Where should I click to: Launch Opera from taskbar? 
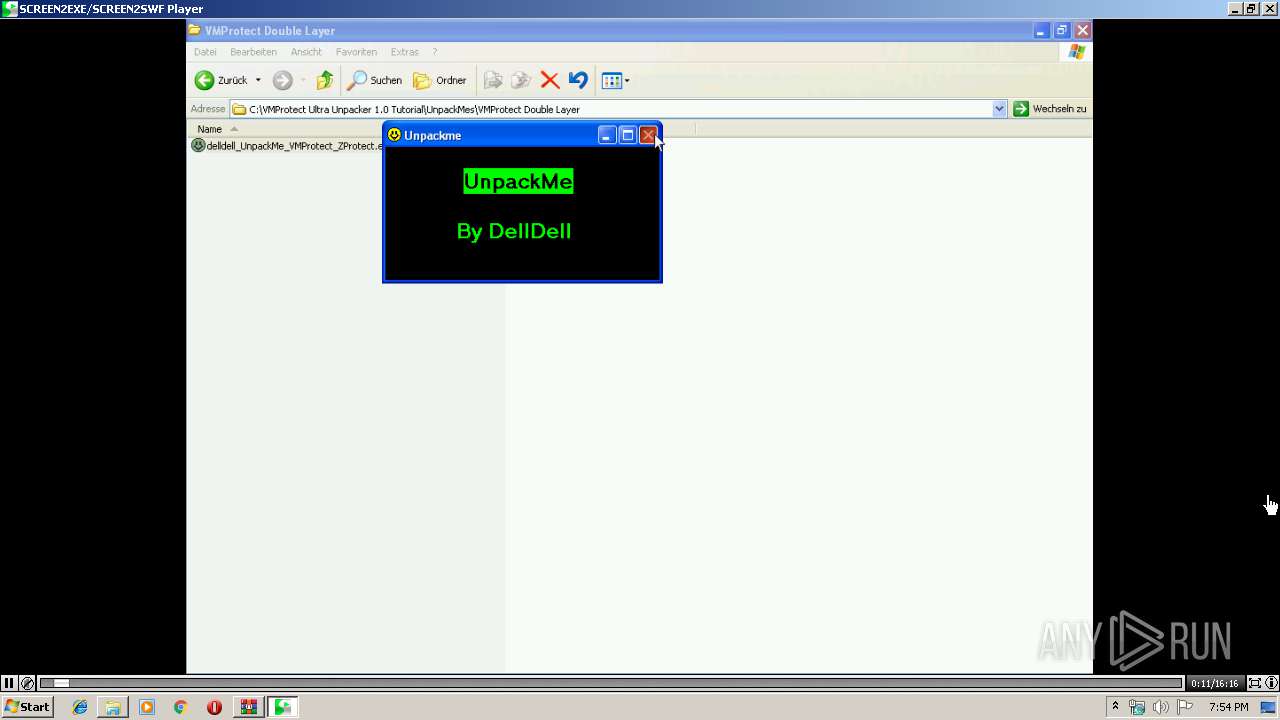pos(214,707)
